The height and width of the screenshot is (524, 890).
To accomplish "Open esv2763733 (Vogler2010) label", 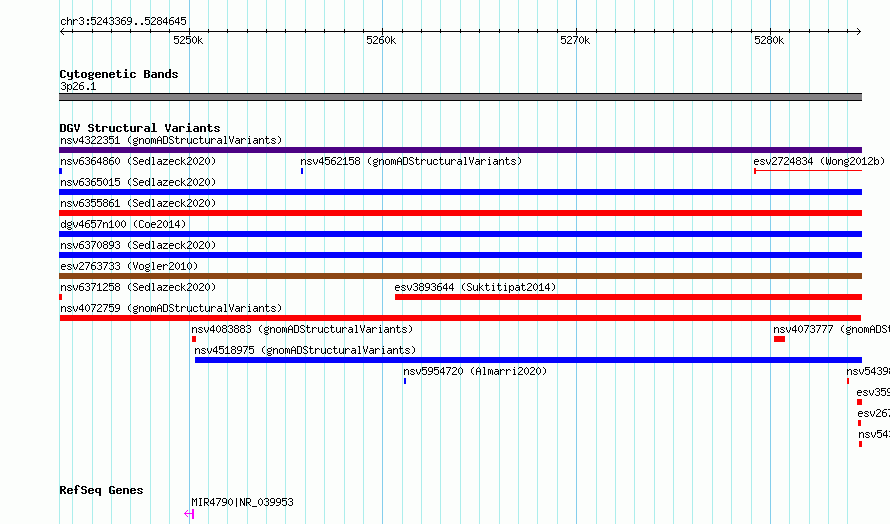I will 129,266.
